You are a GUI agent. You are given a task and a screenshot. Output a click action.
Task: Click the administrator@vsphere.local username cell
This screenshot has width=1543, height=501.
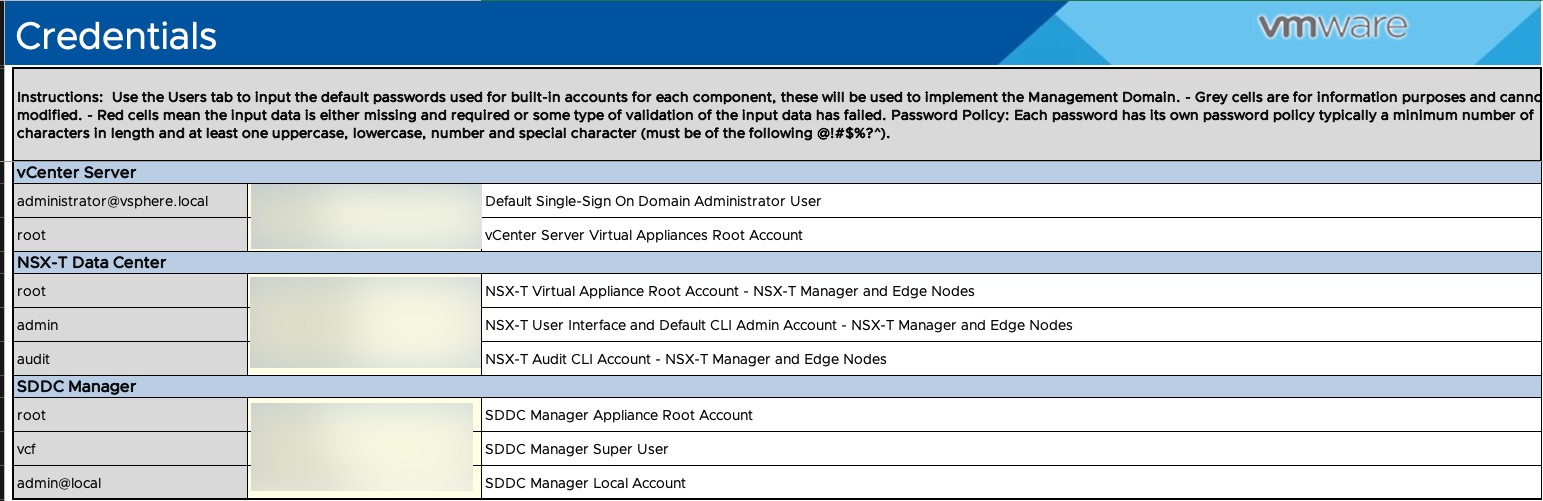click(x=130, y=201)
